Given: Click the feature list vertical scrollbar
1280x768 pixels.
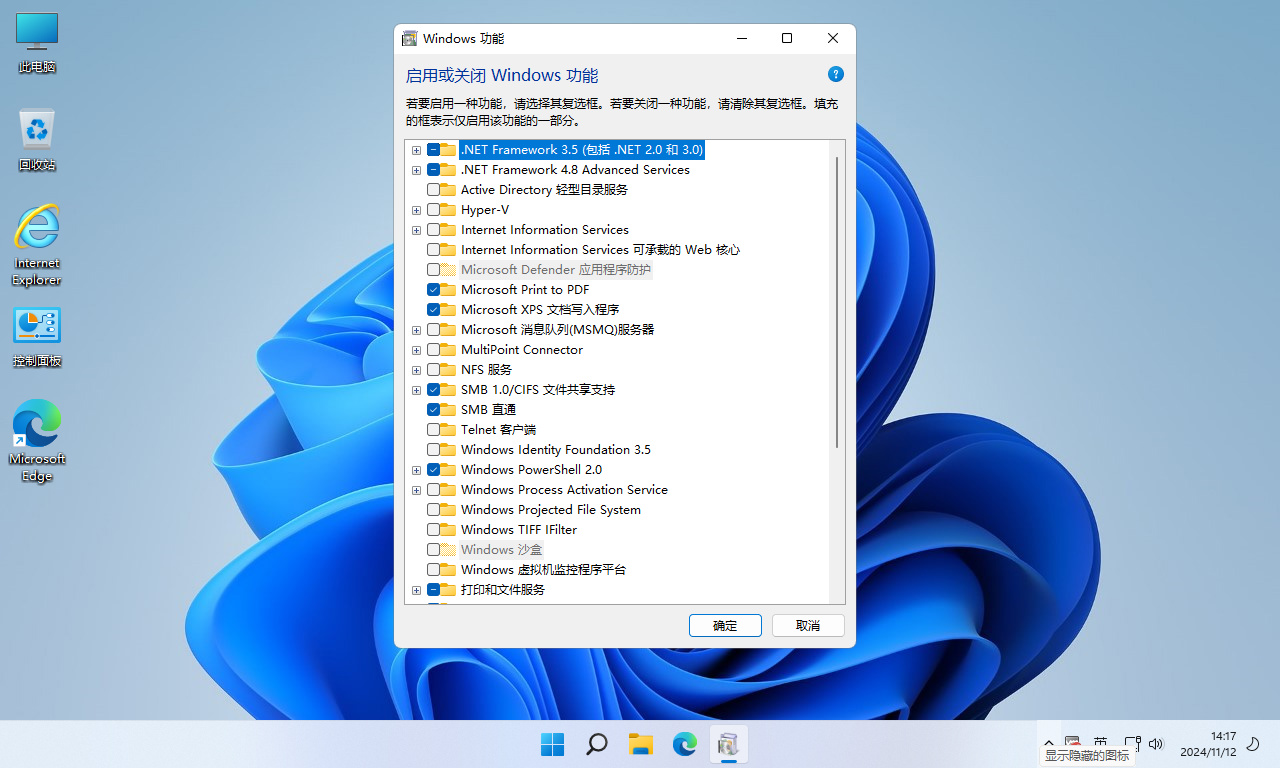Looking at the screenshot, I should (x=837, y=300).
